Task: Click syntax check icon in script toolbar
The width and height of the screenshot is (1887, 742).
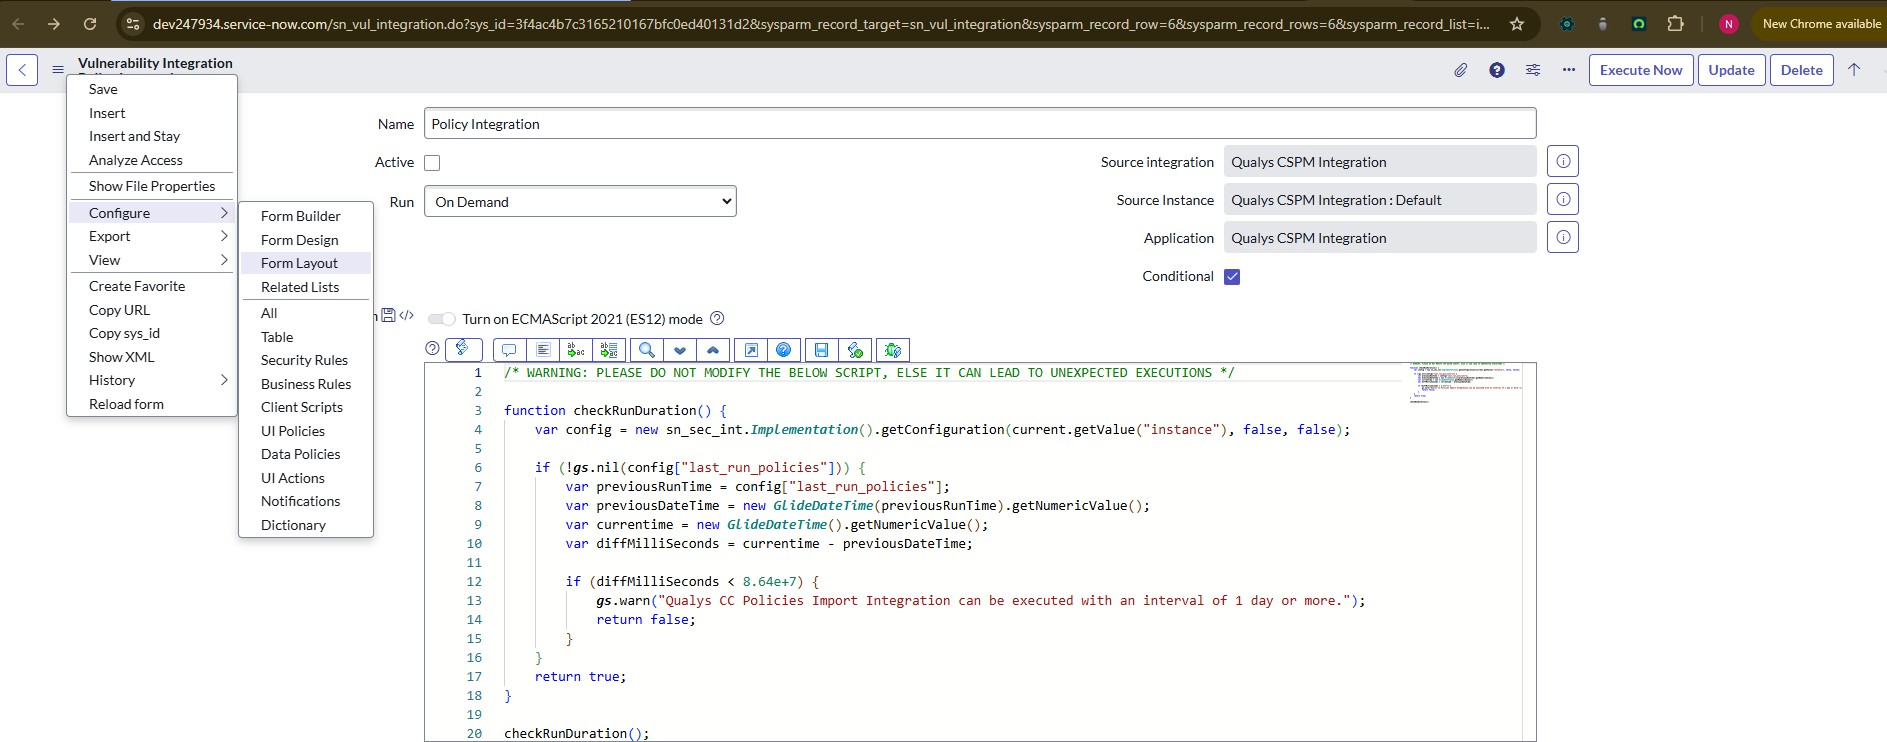Action: [855, 350]
